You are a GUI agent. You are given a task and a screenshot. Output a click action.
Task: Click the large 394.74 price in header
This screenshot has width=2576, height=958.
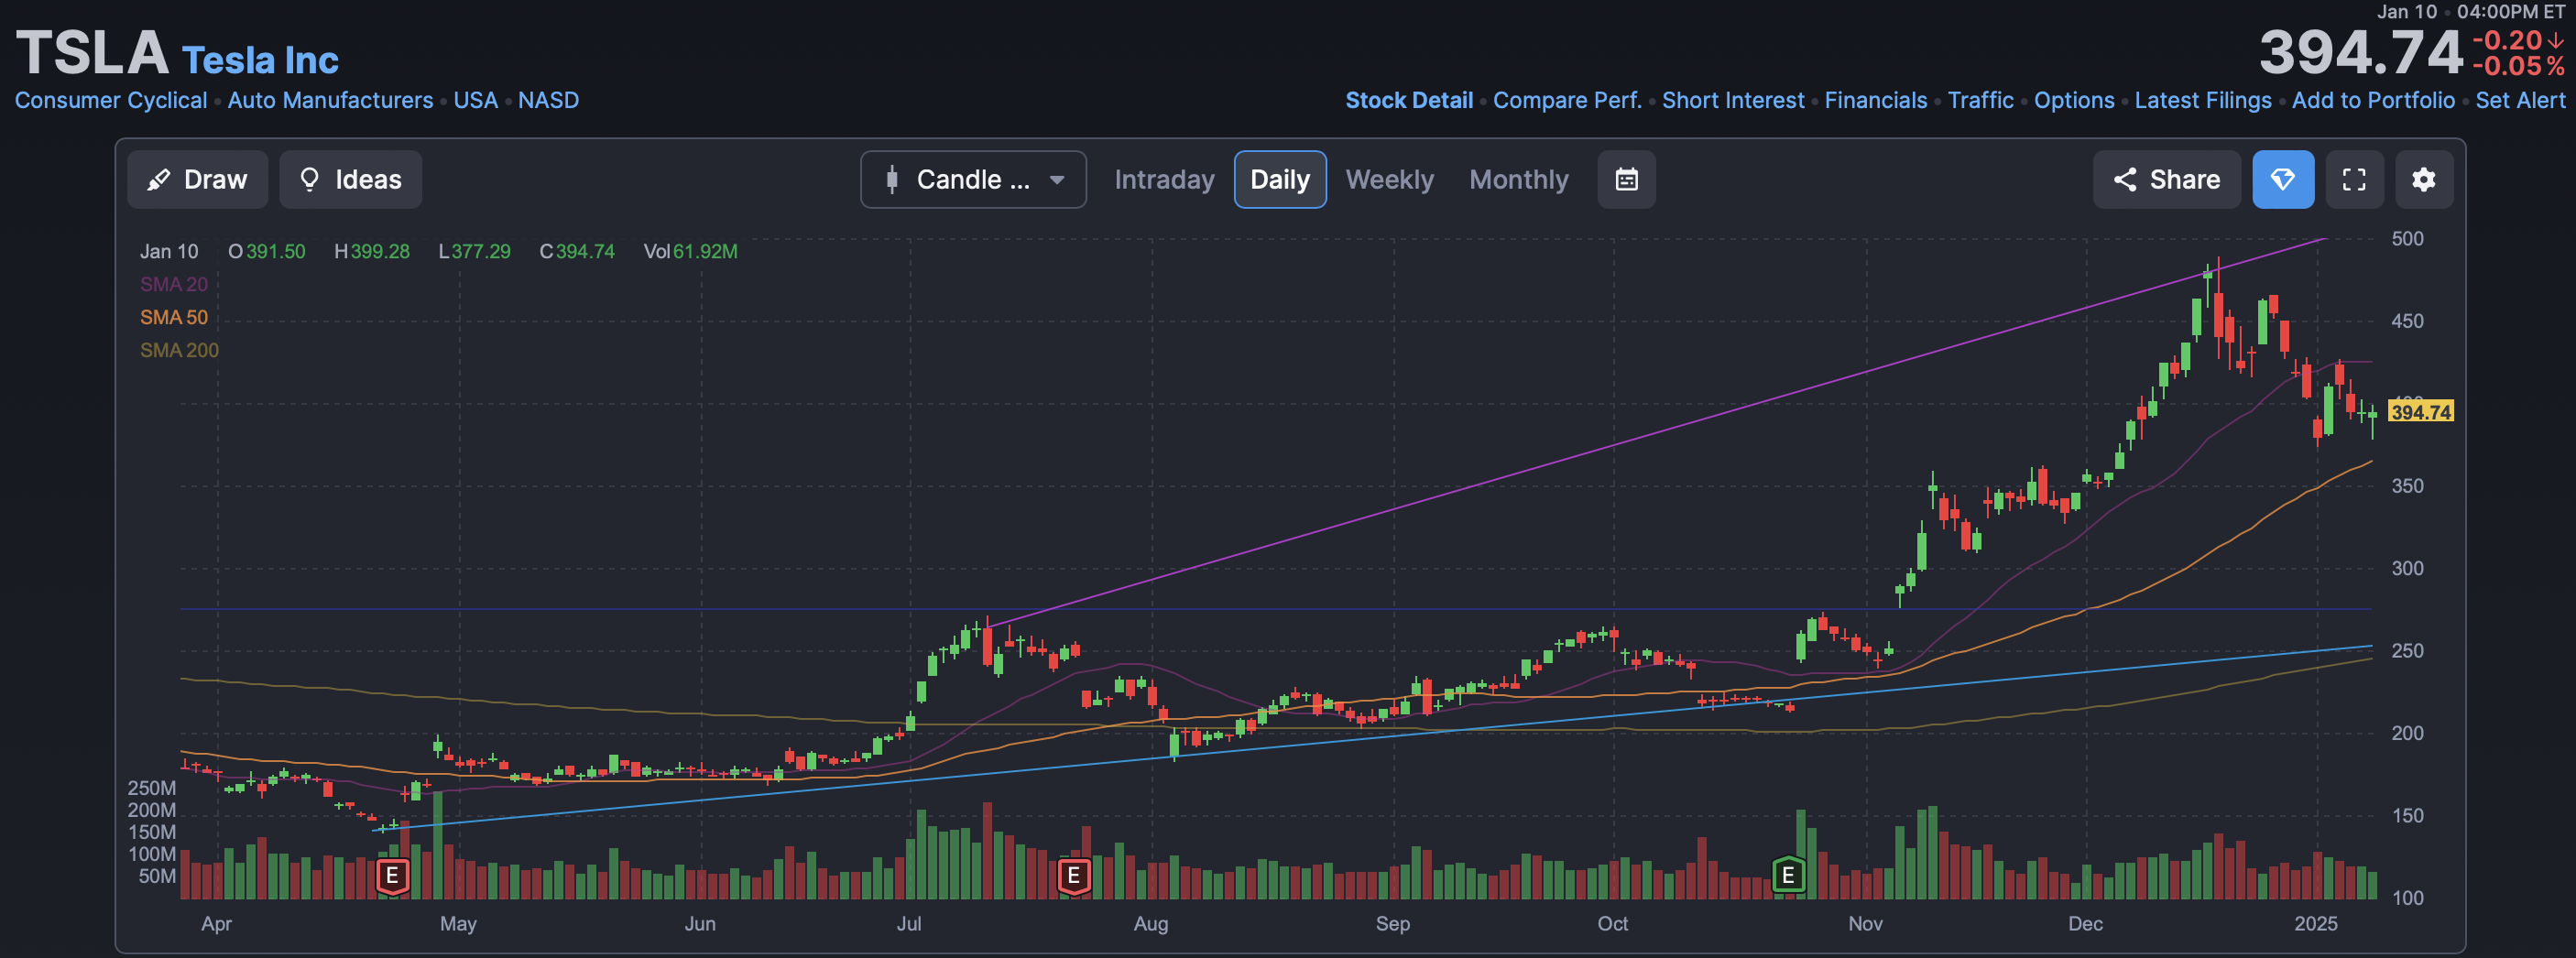coord(2360,52)
